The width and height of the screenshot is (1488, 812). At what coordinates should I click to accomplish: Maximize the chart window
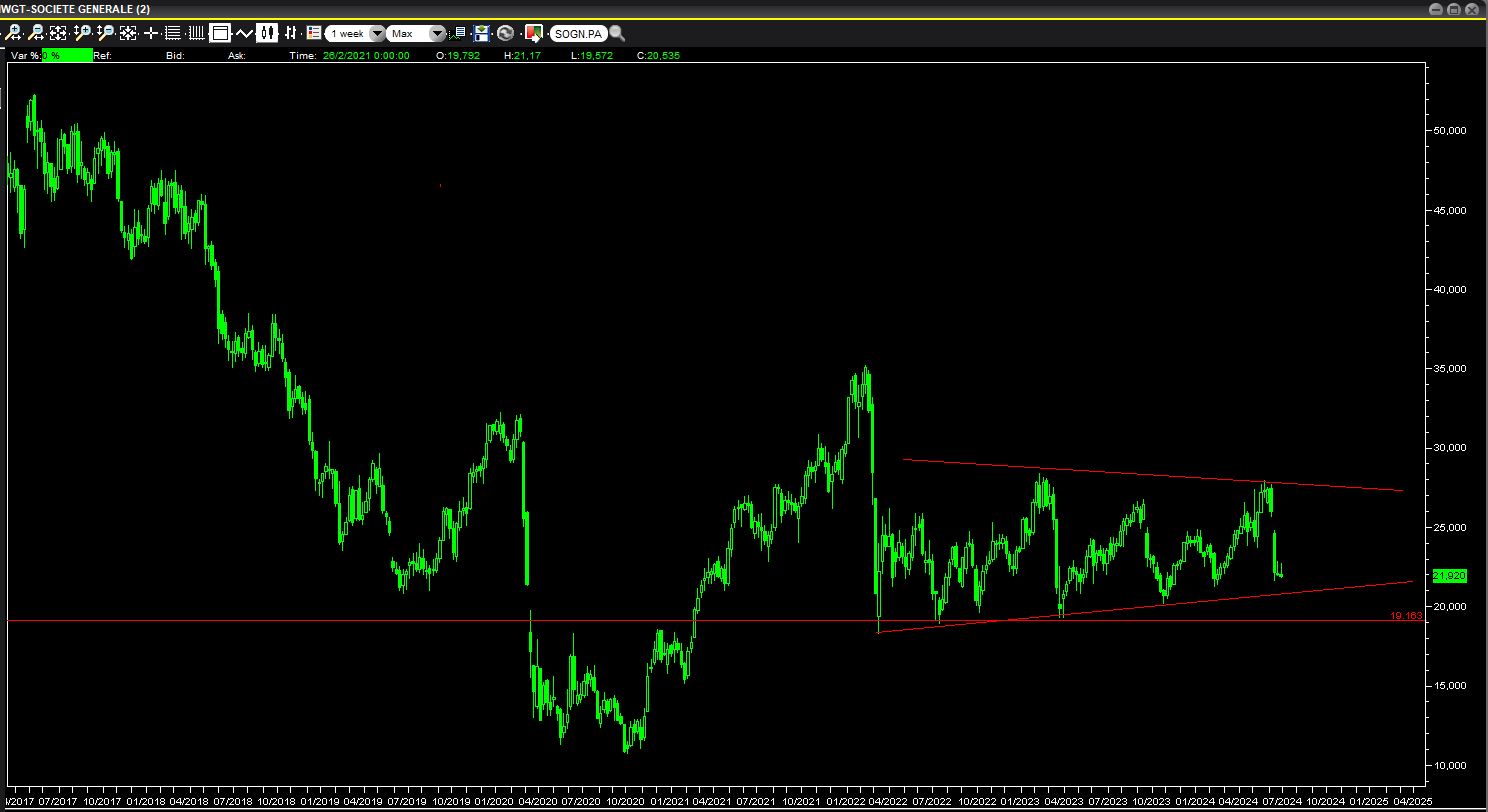point(1455,9)
